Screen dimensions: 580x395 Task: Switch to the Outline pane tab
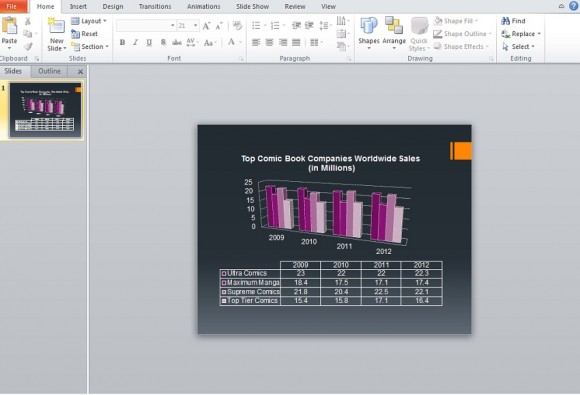[49, 71]
